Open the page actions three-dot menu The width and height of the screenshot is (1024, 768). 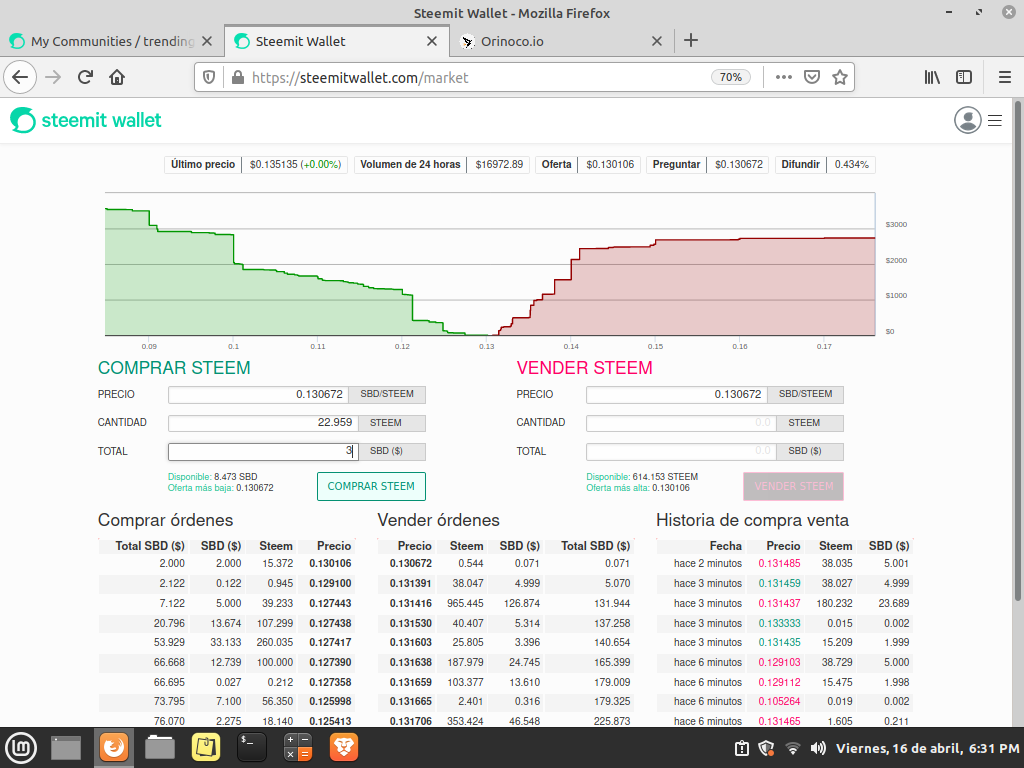point(784,77)
